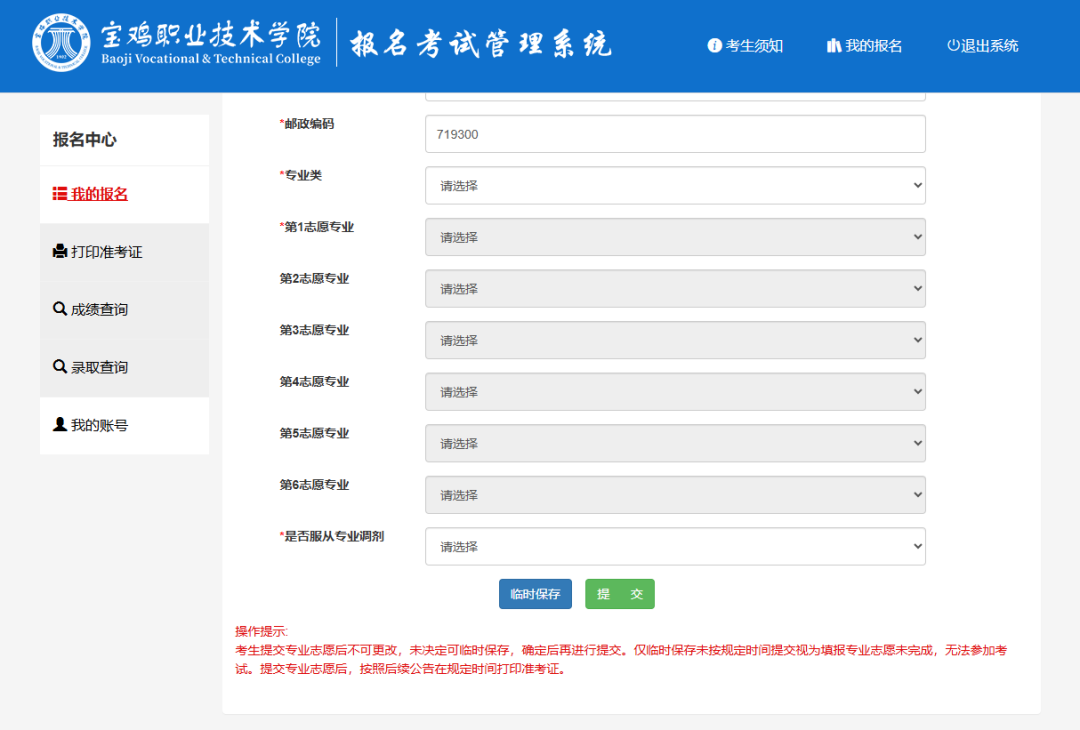Click the power icon beside 退出系统
The height and width of the screenshot is (730, 1080).
tap(953, 46)
